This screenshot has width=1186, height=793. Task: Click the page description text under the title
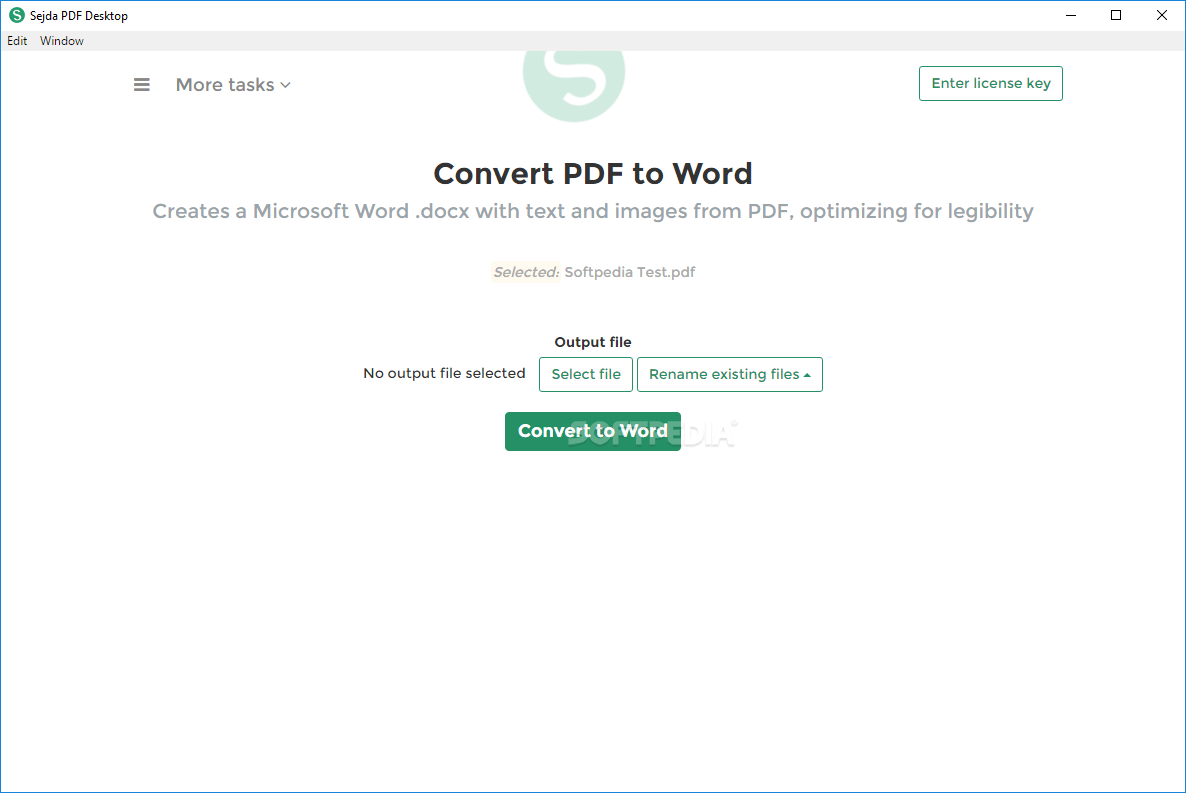(592, 211)
